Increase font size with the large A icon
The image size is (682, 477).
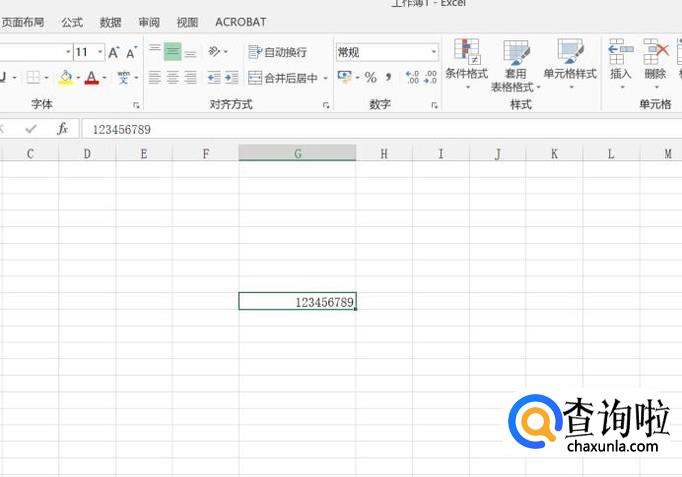(114, 53)
